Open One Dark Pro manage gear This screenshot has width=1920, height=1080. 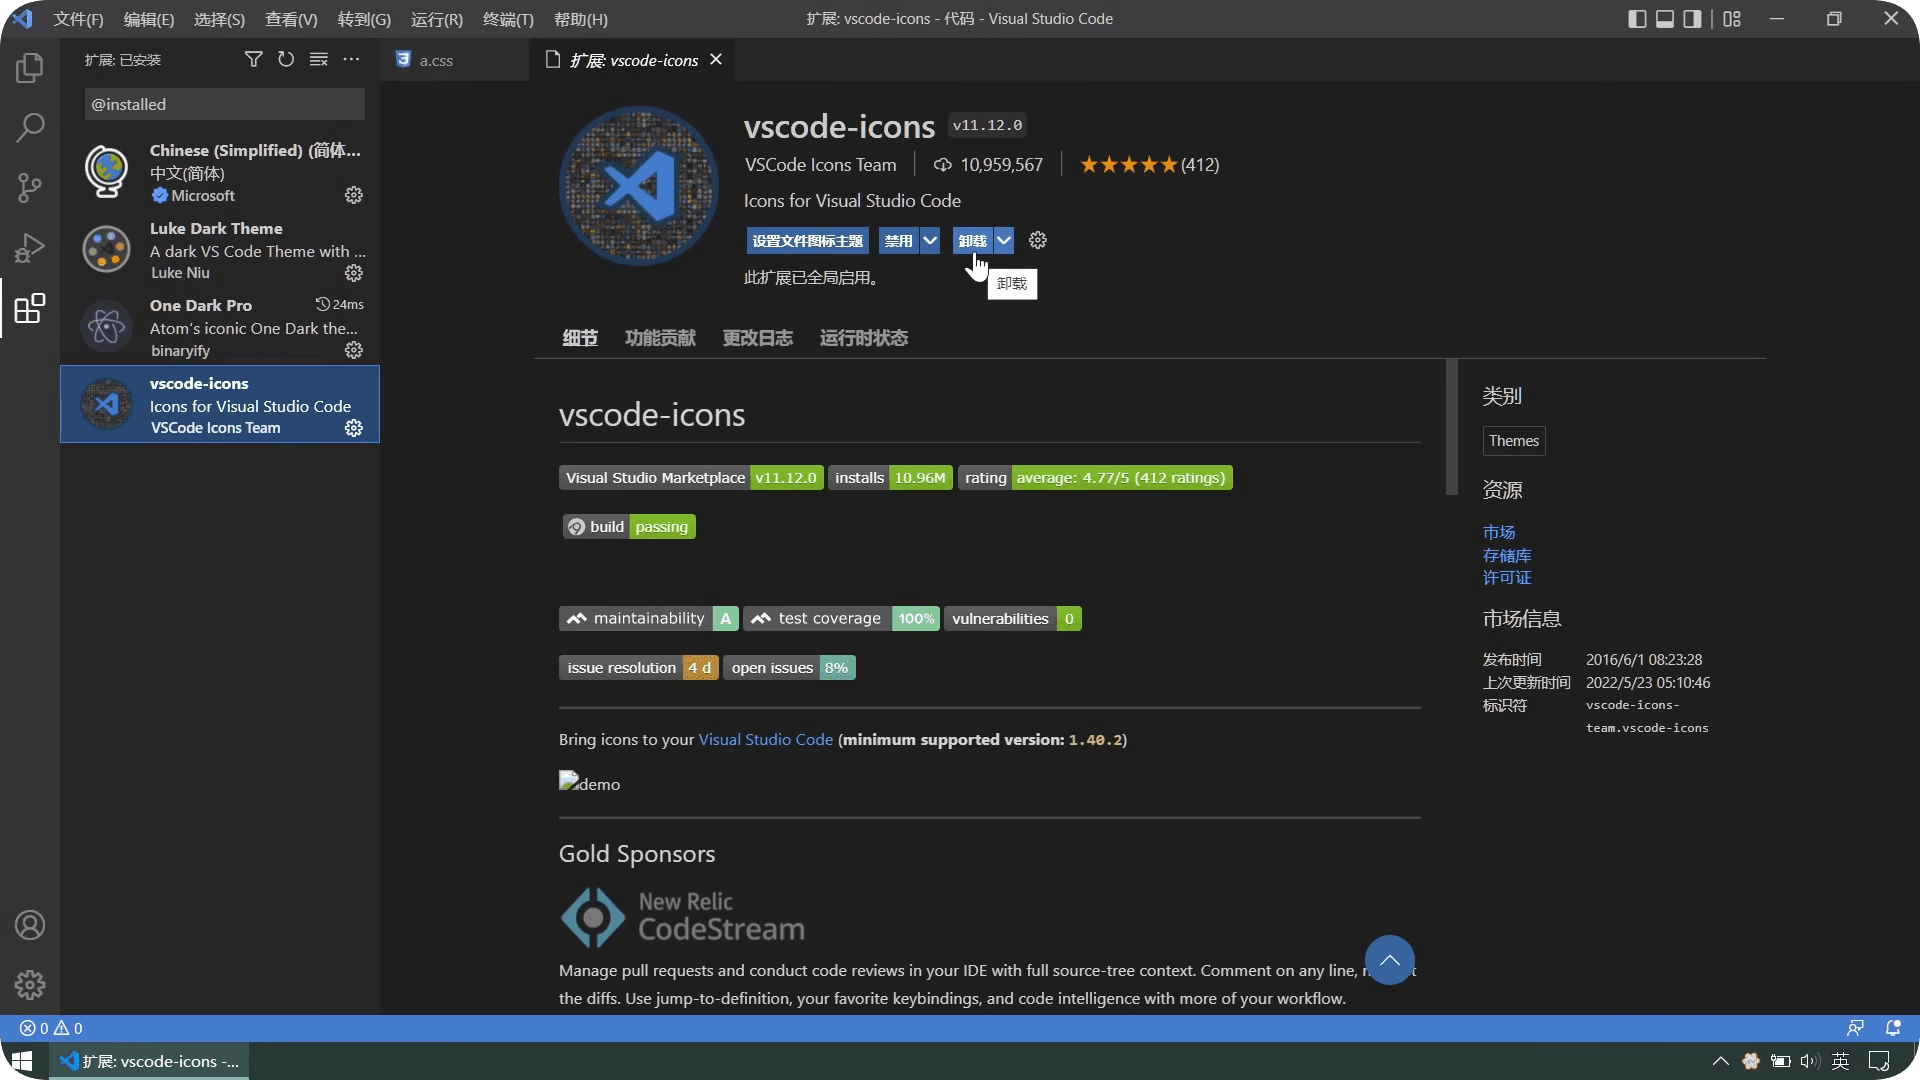point(354,350)
